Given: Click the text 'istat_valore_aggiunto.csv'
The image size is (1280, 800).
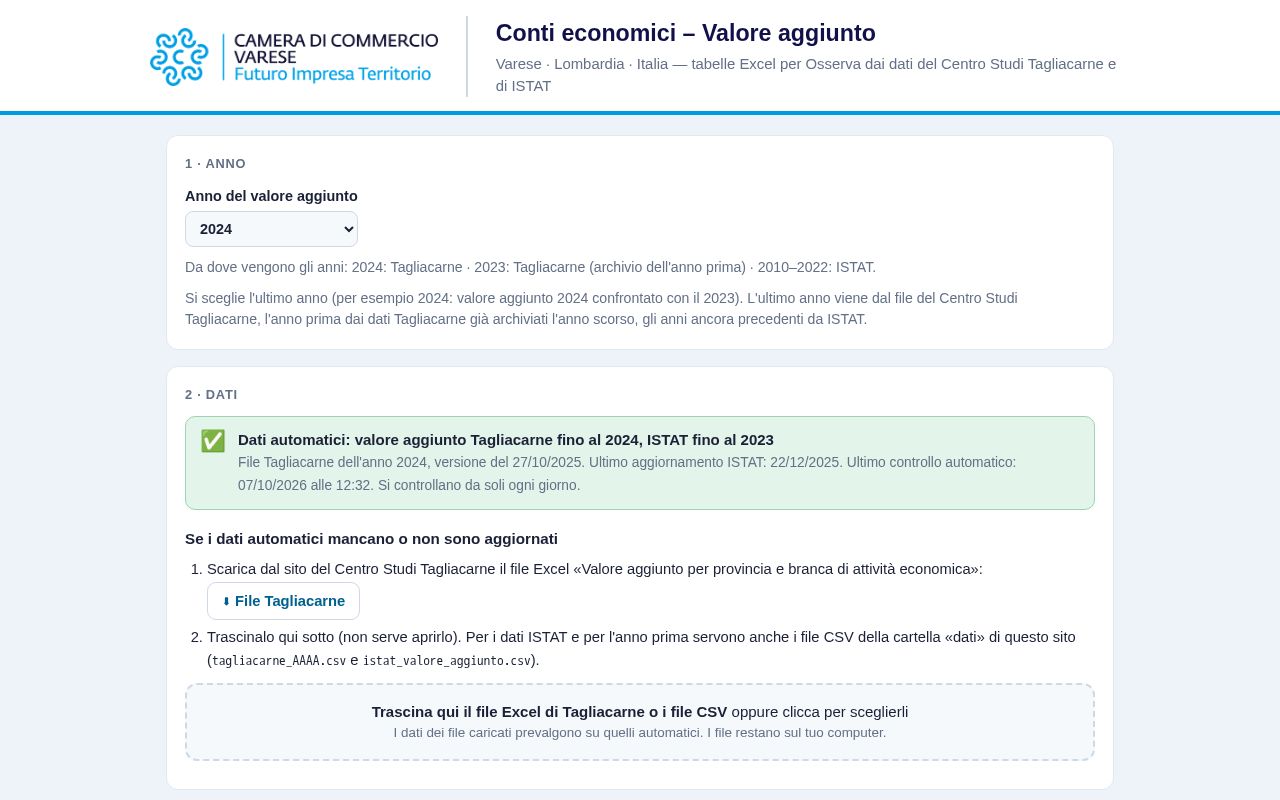Looking at the screenshot, I should pos(447,661).
